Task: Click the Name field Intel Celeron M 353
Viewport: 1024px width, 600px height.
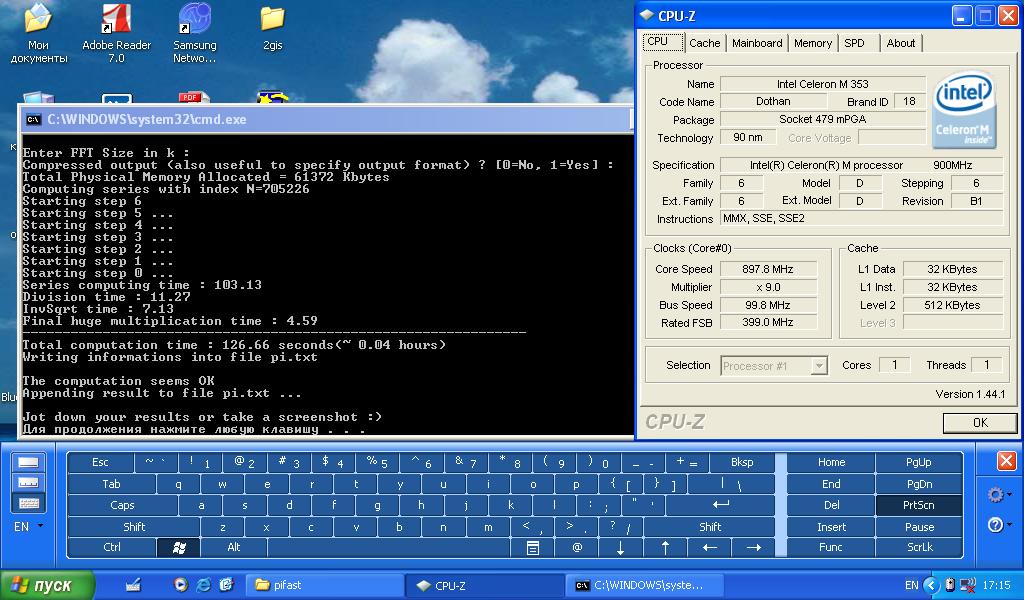Action: point(823,84)
